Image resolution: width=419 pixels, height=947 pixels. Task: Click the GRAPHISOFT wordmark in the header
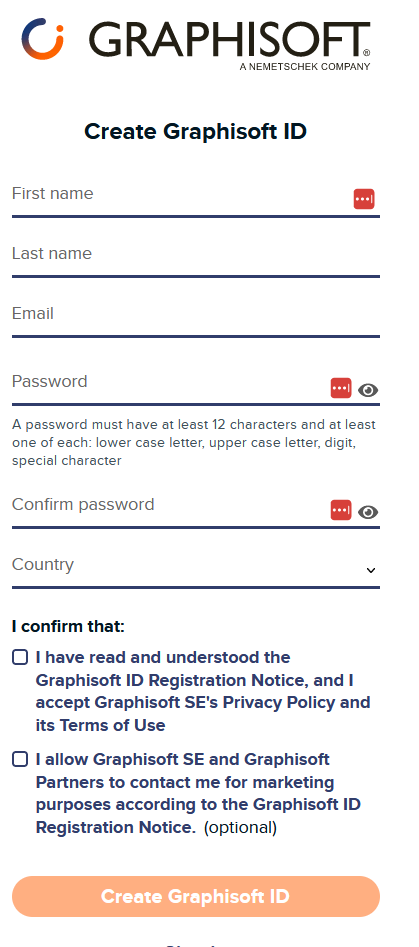coord(229,41)
